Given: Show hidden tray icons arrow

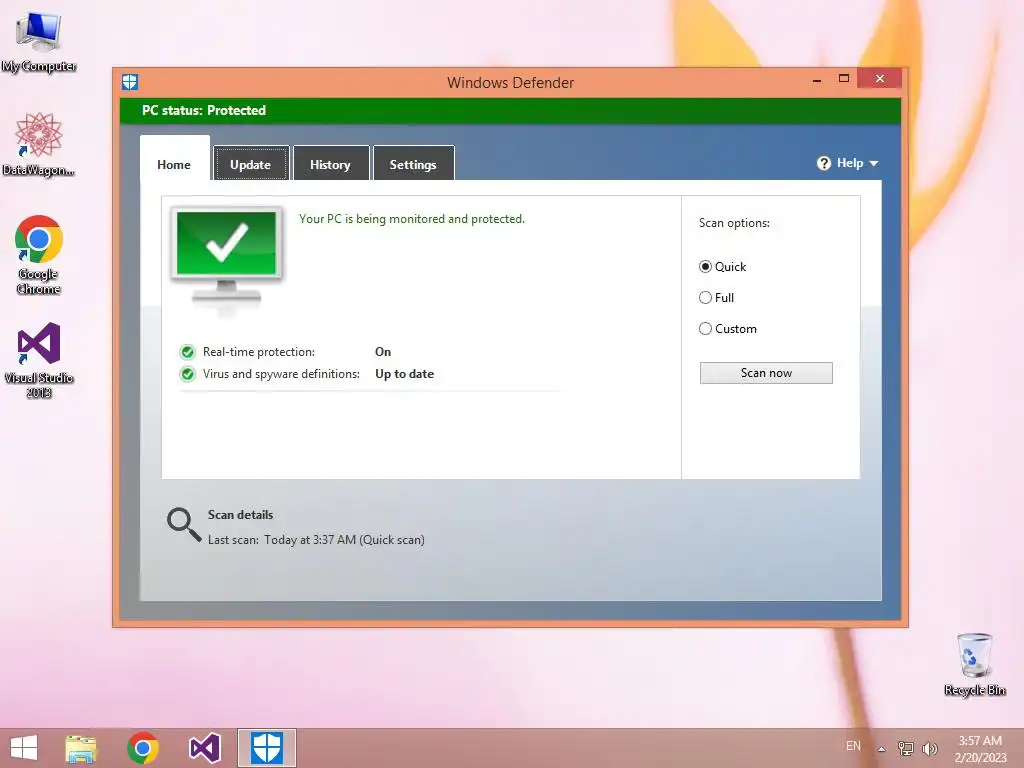Looking at the screenshot, I should pos(881,749).
